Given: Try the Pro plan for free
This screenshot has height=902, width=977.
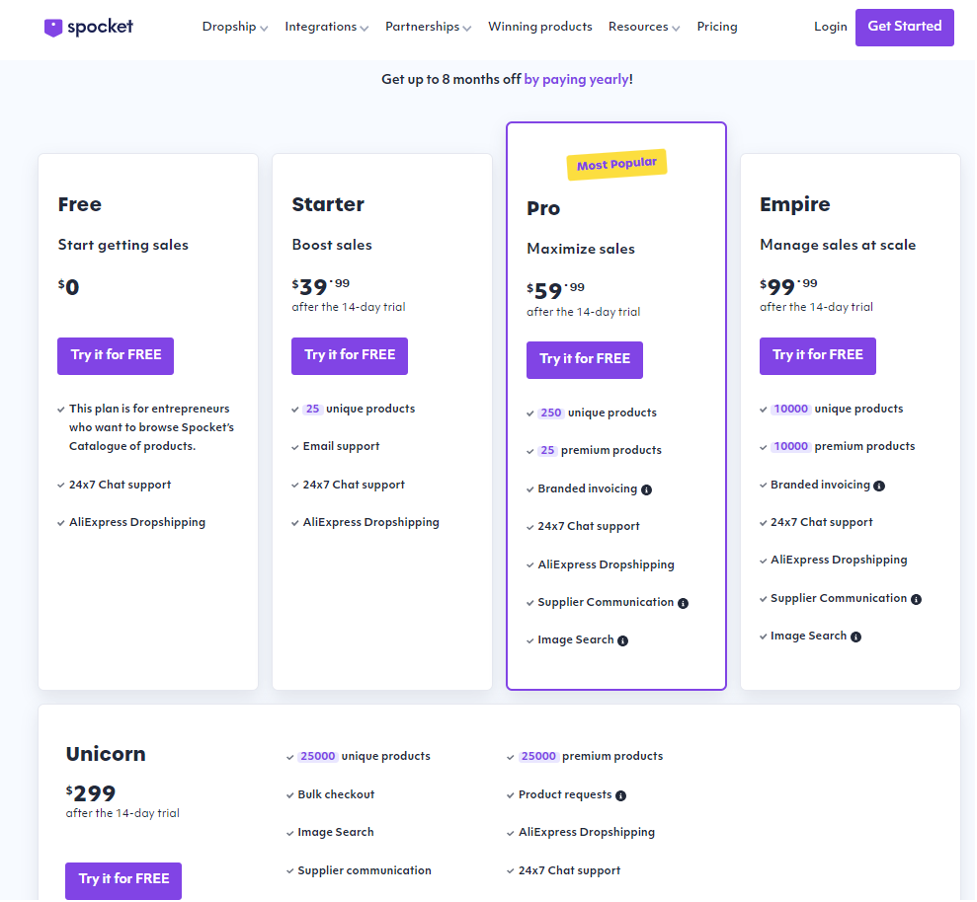Looking at the screenshot, I should coord(585,360).
